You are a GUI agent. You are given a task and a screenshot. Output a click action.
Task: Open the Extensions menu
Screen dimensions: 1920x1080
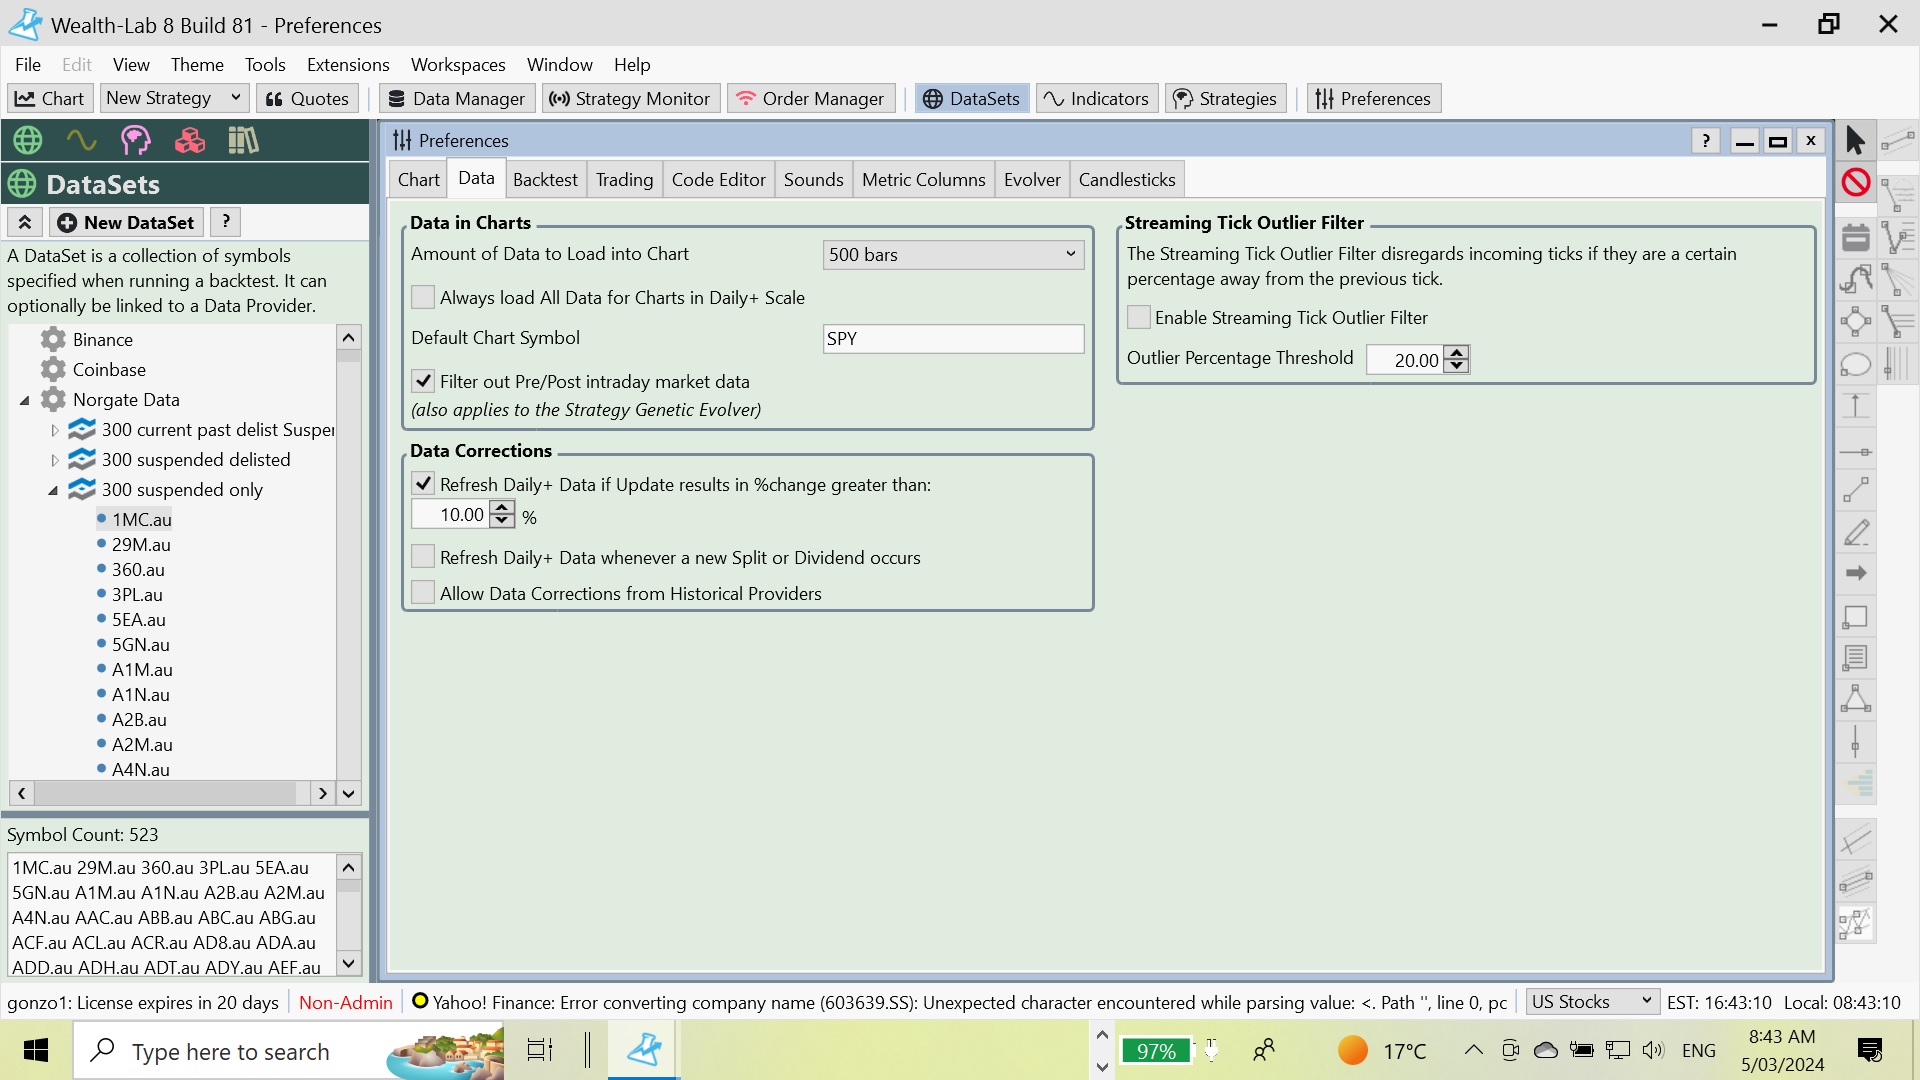[x=348, y=64]
